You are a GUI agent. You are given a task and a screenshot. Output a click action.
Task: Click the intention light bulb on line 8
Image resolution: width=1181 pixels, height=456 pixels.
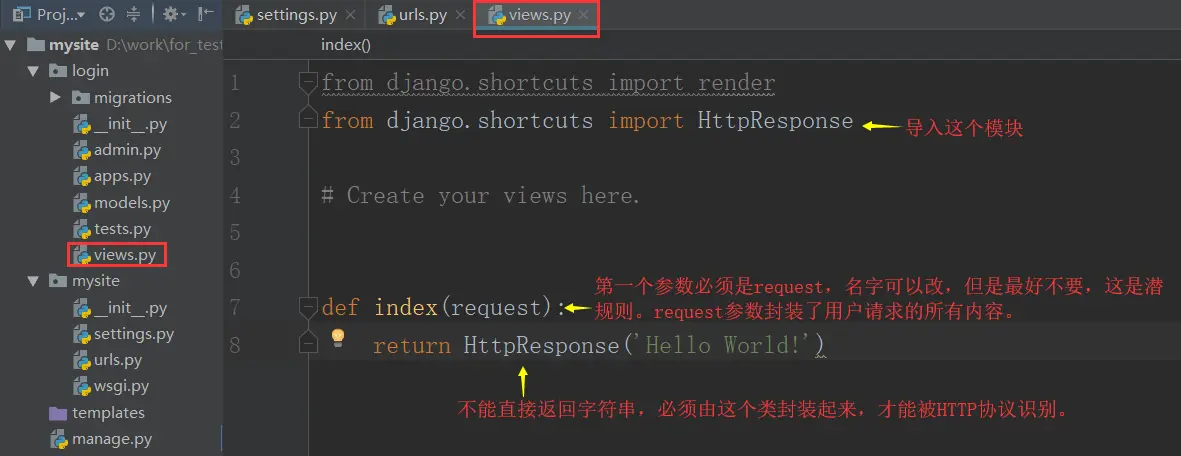pos(338,337)
